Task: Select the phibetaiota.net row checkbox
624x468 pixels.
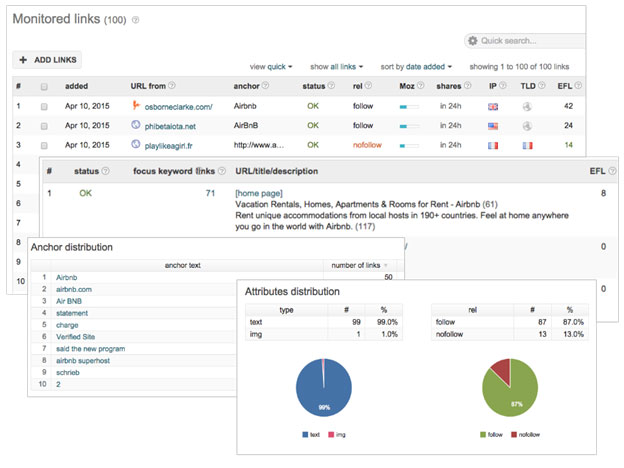Action: (43, 125)
